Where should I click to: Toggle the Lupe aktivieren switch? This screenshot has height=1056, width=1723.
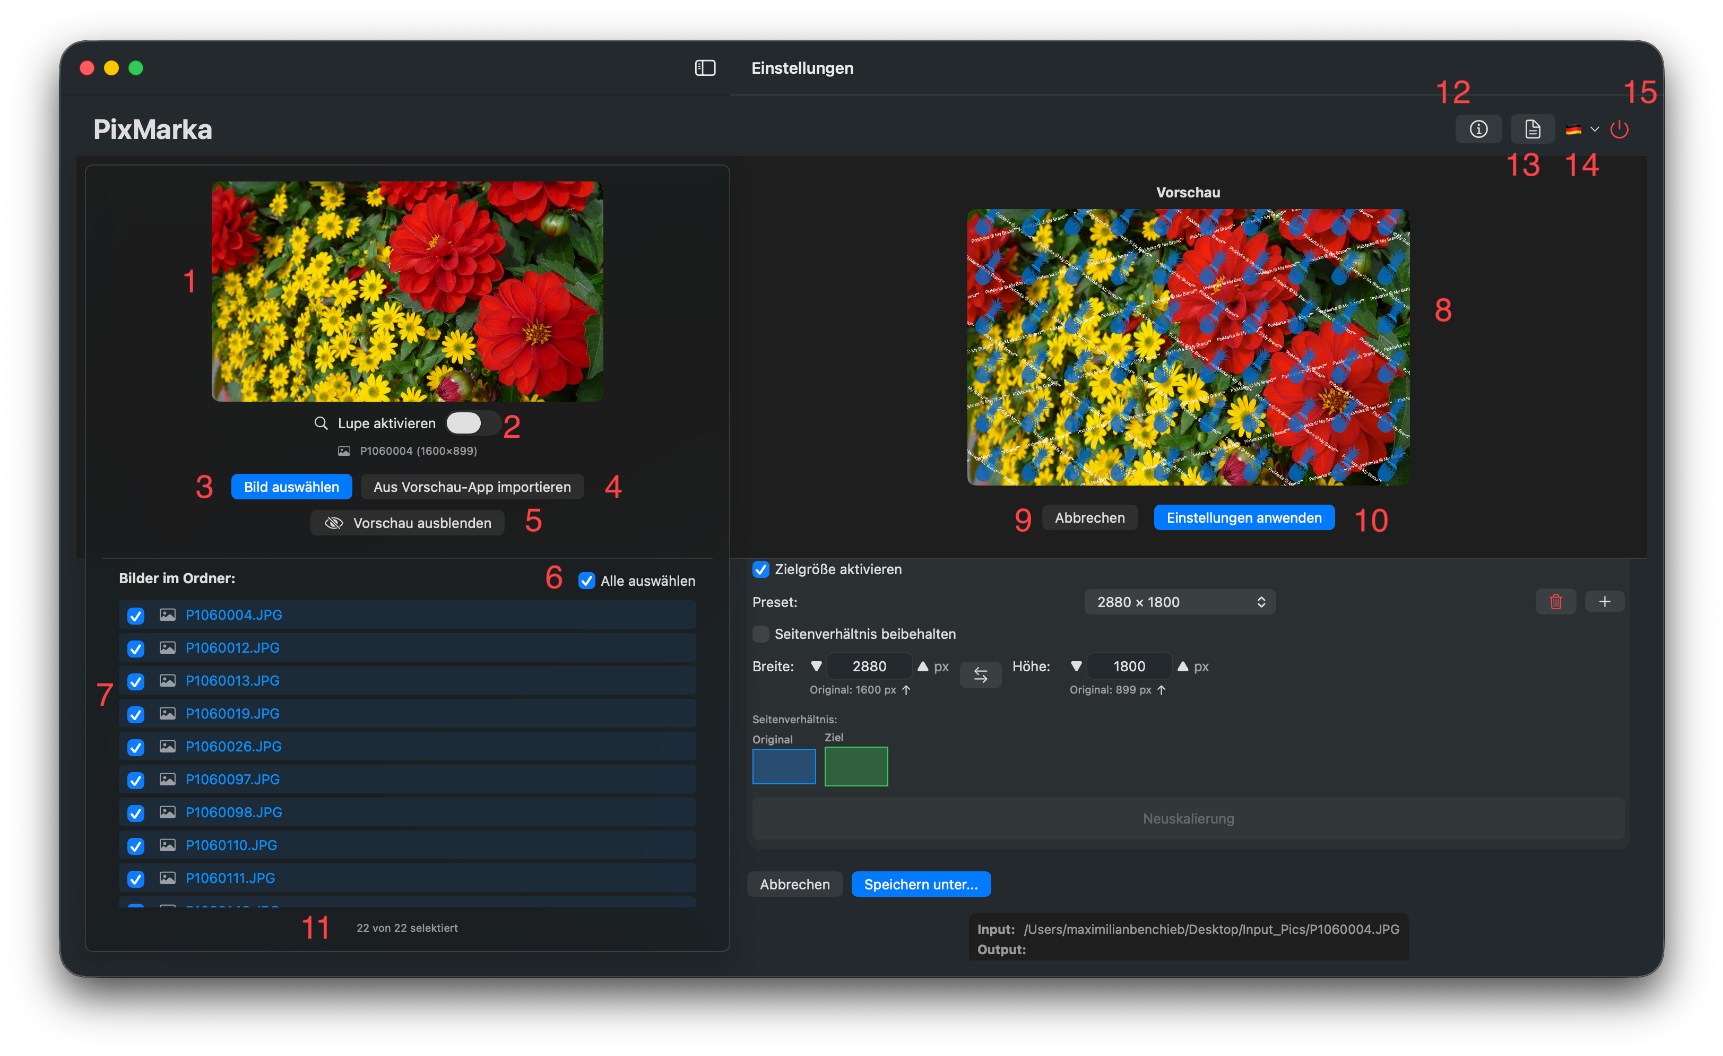[x=465, y=423]
